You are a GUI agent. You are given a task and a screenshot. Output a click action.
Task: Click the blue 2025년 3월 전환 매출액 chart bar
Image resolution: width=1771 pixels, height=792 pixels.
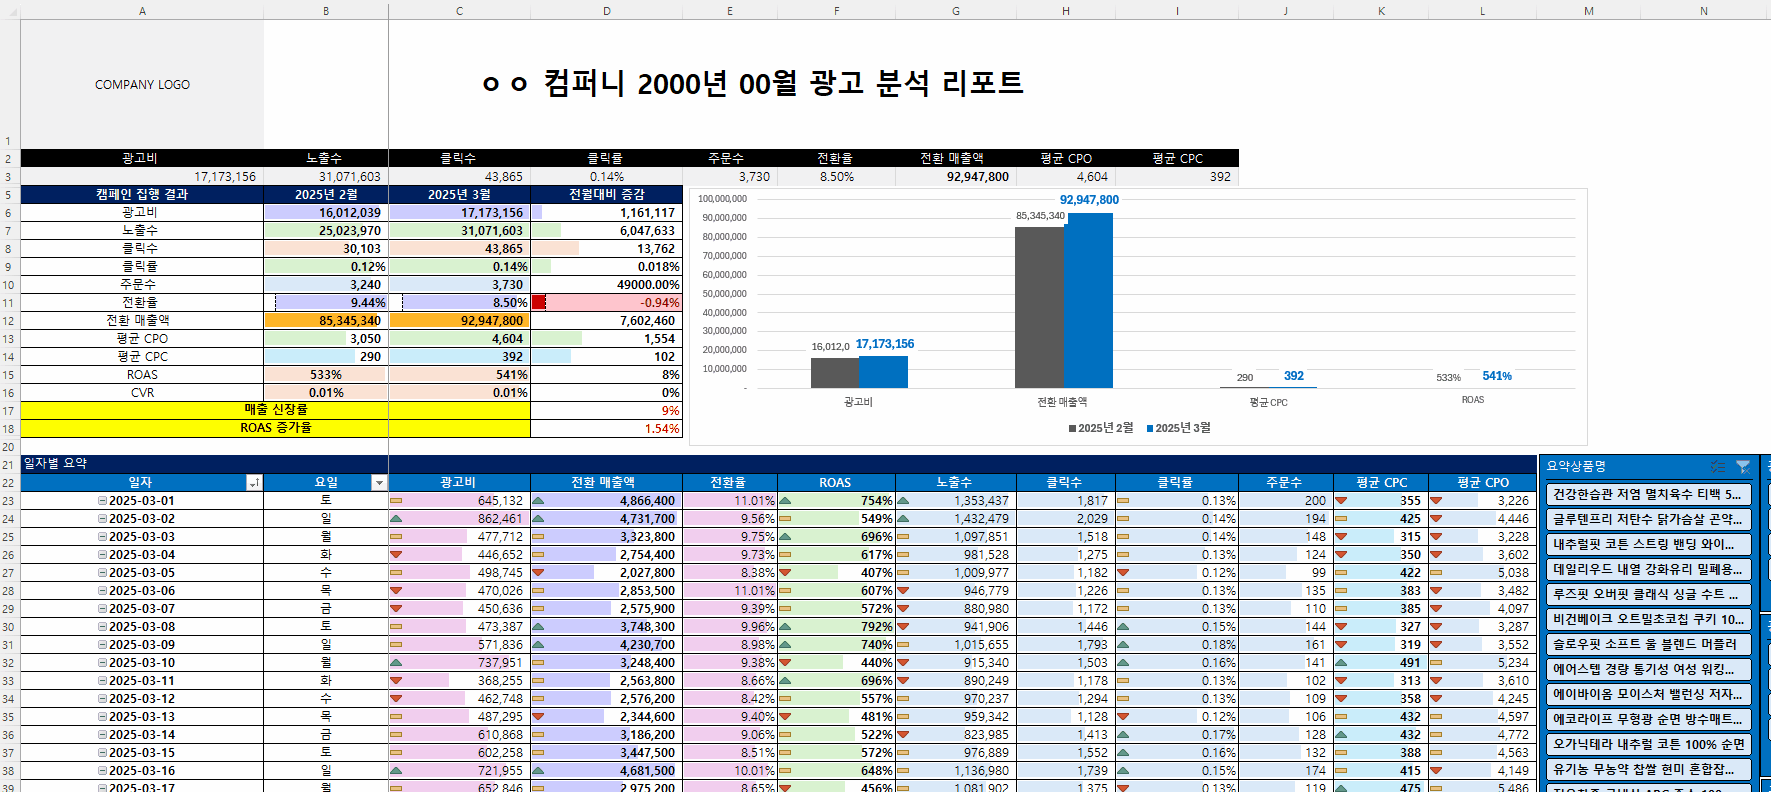coord(1088,300)
